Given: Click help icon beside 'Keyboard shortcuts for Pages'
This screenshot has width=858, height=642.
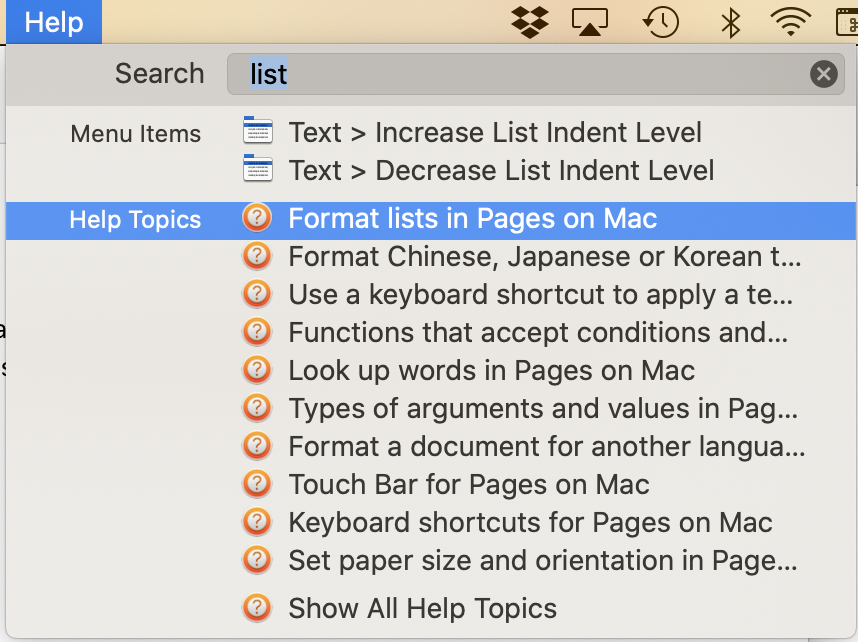Looking at the screenshot, I should [257, 521].
